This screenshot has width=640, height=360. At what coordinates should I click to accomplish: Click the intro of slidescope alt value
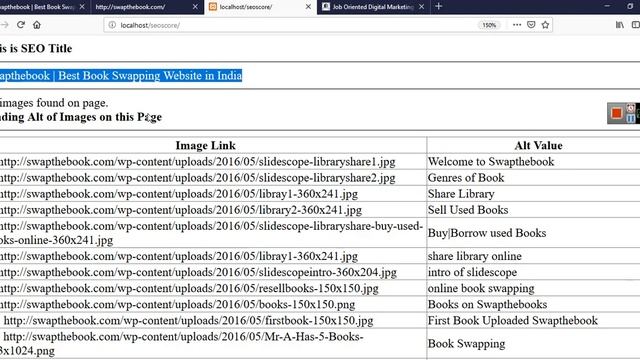coord(472,272)
